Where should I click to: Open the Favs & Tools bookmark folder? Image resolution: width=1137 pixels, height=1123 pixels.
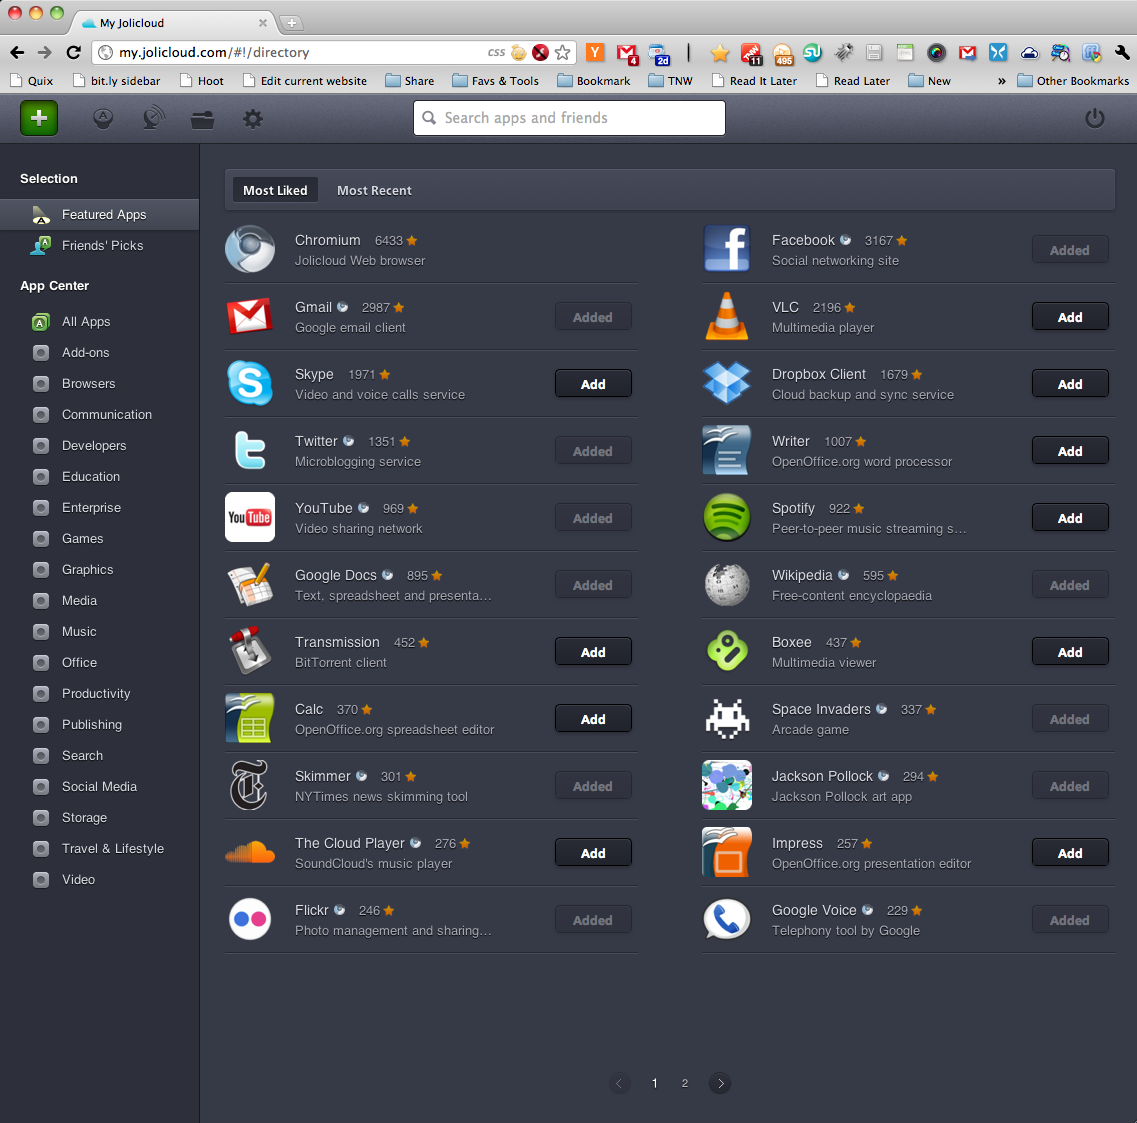pos(495,80)
